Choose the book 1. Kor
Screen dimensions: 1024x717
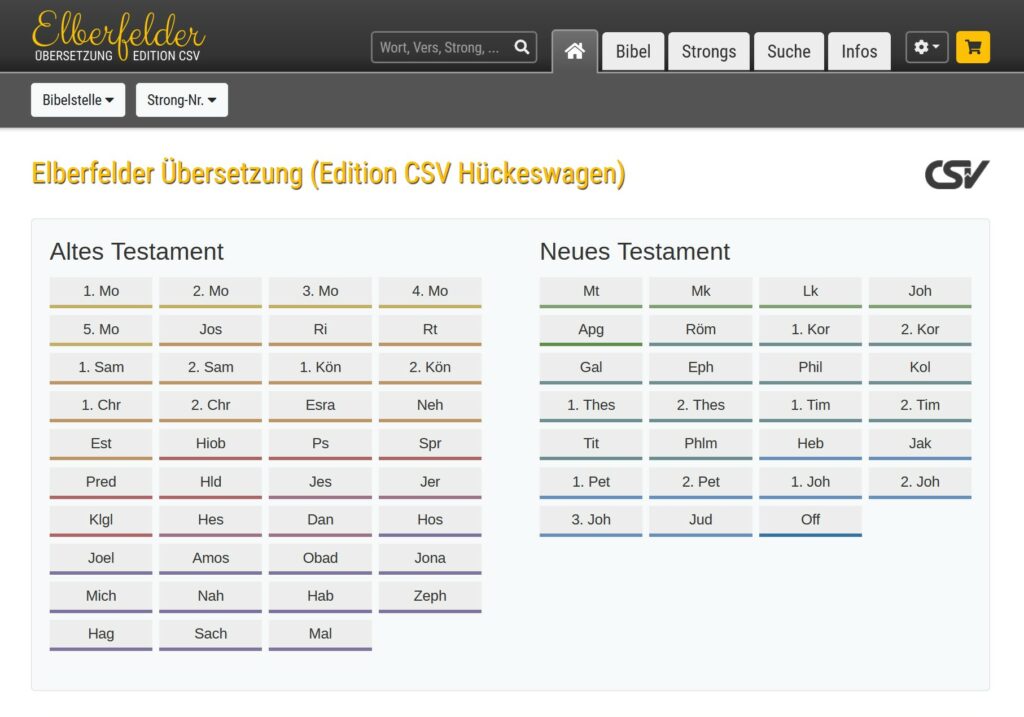click(810, 330)
